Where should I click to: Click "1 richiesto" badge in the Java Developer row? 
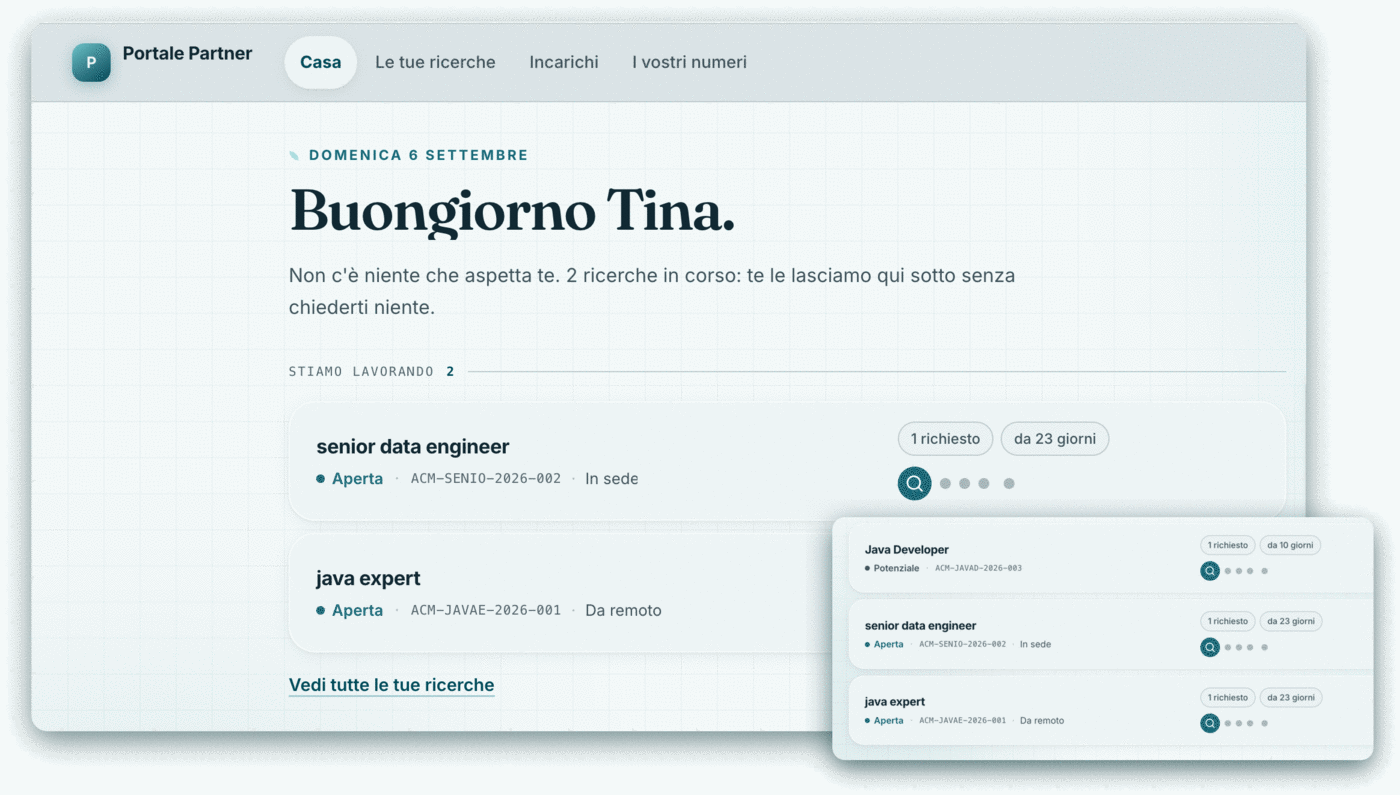(x=1227, y=545)
